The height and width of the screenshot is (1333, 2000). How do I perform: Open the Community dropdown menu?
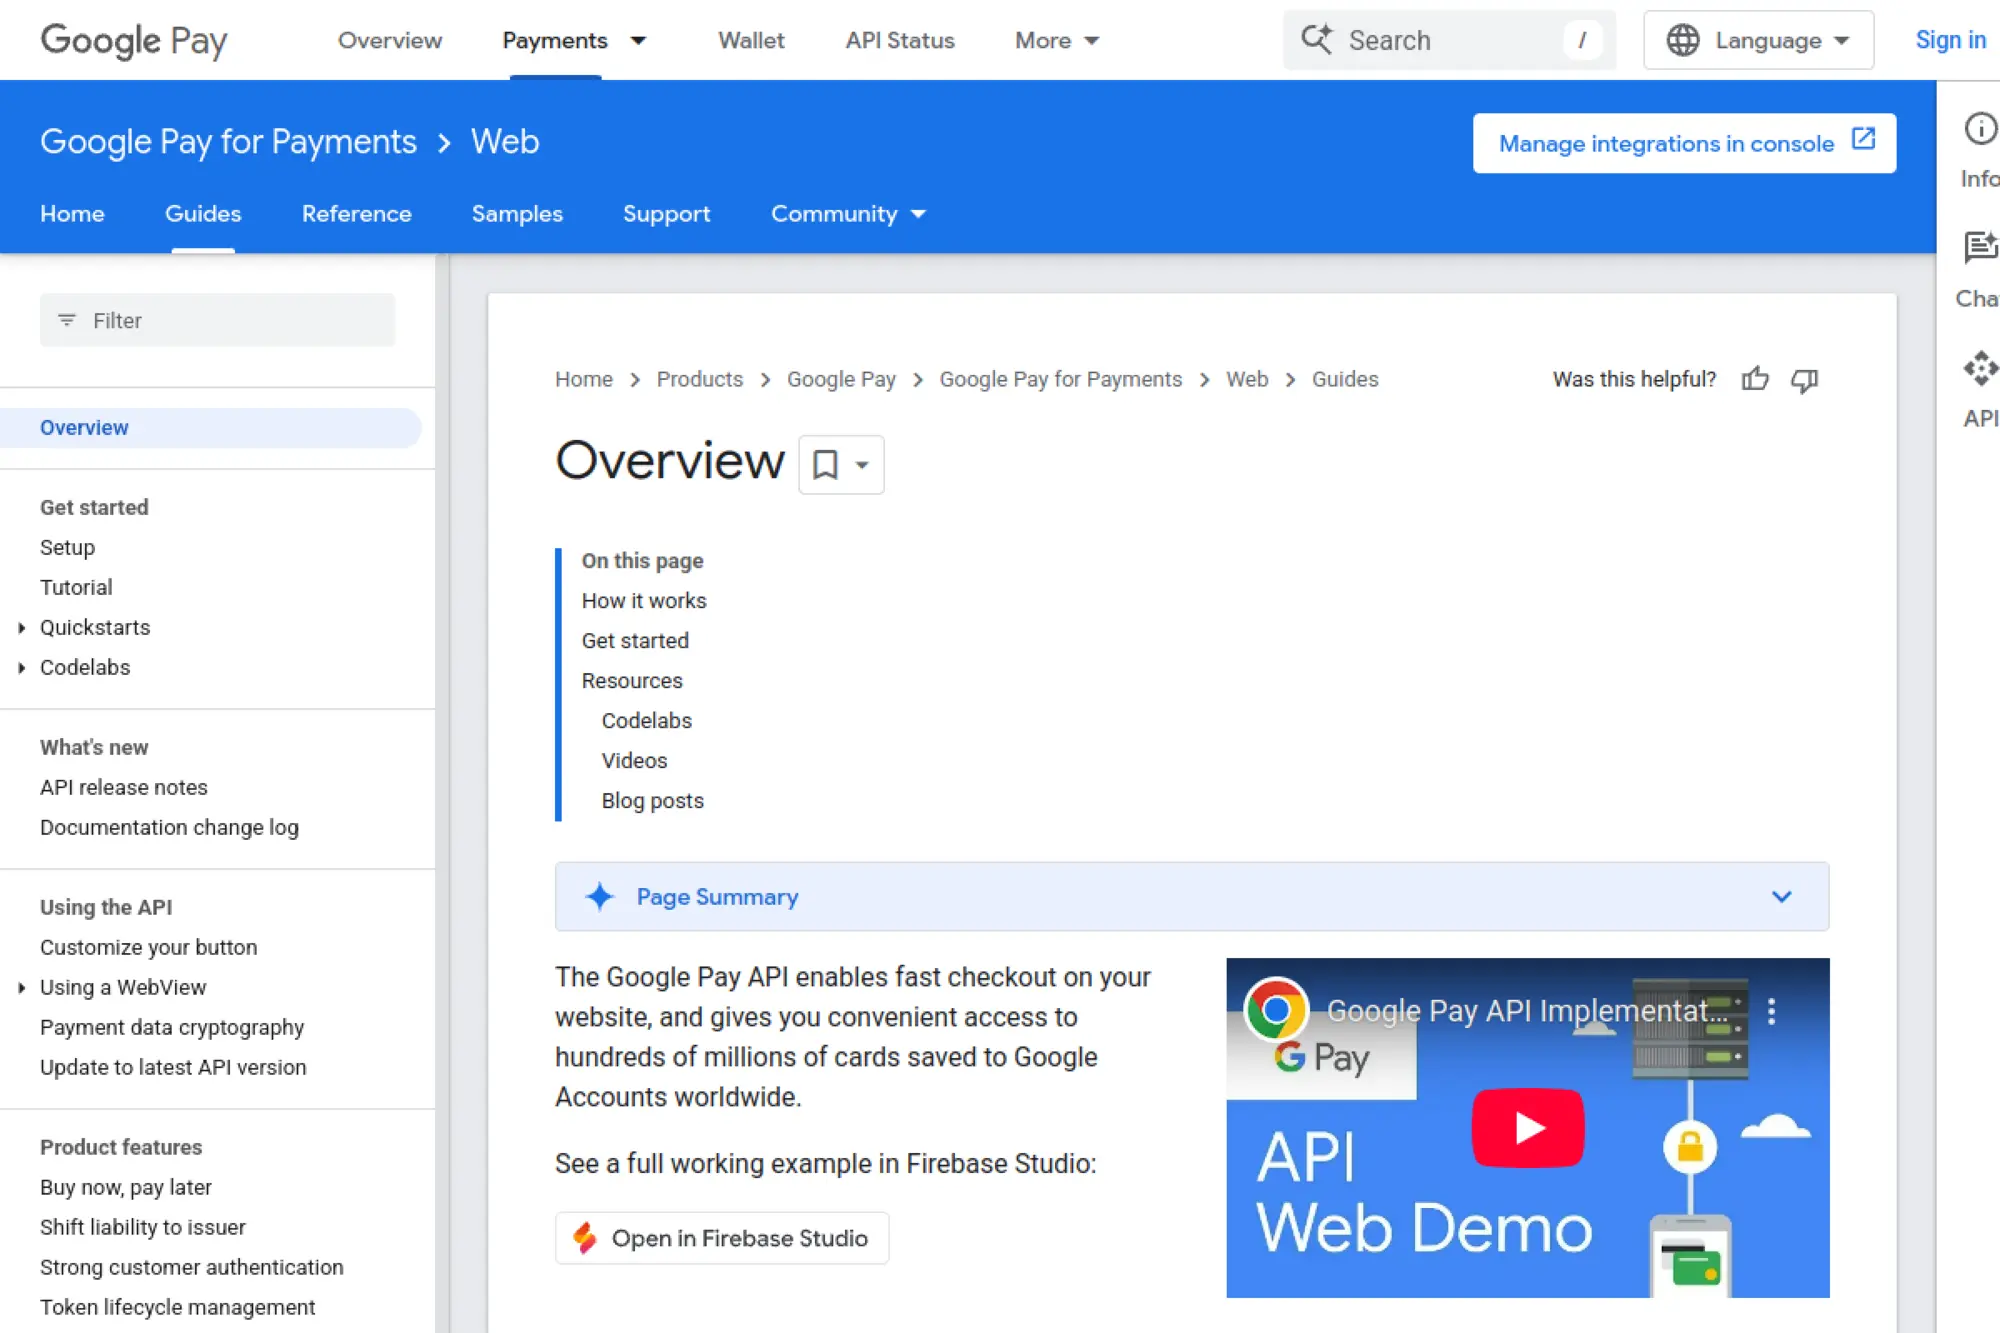(x=848, y=214)
